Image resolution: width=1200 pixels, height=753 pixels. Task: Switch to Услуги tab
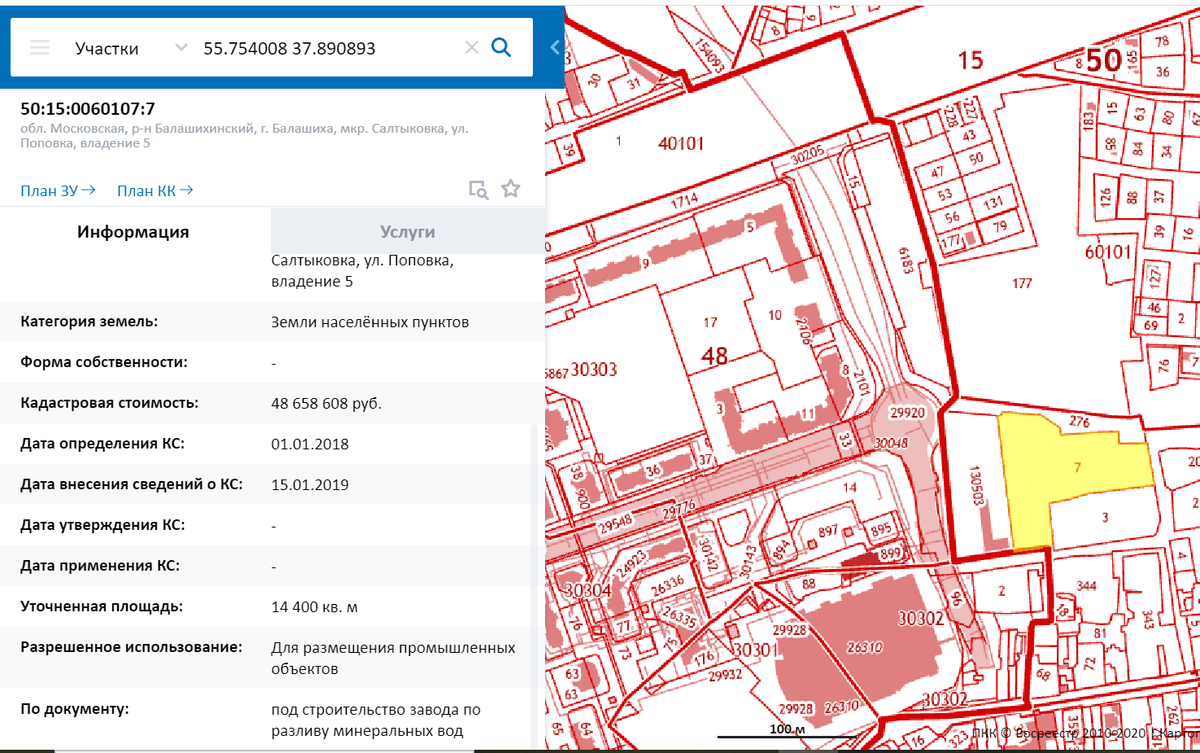pyautogui.click(x=408, y=231)
